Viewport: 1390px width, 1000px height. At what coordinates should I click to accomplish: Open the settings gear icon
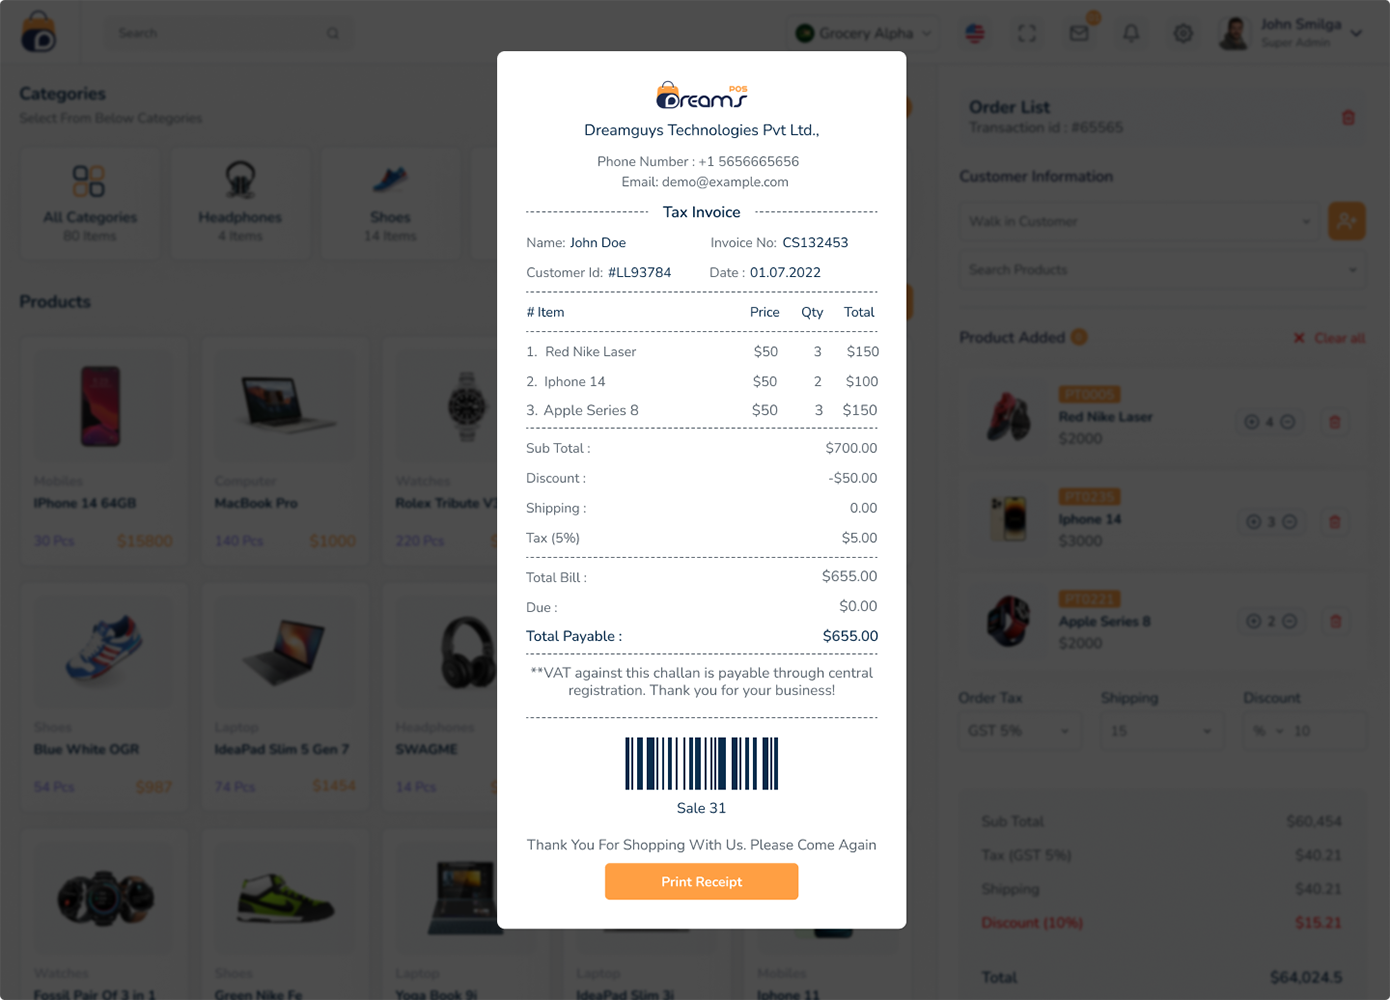(x=1183, y=33)
